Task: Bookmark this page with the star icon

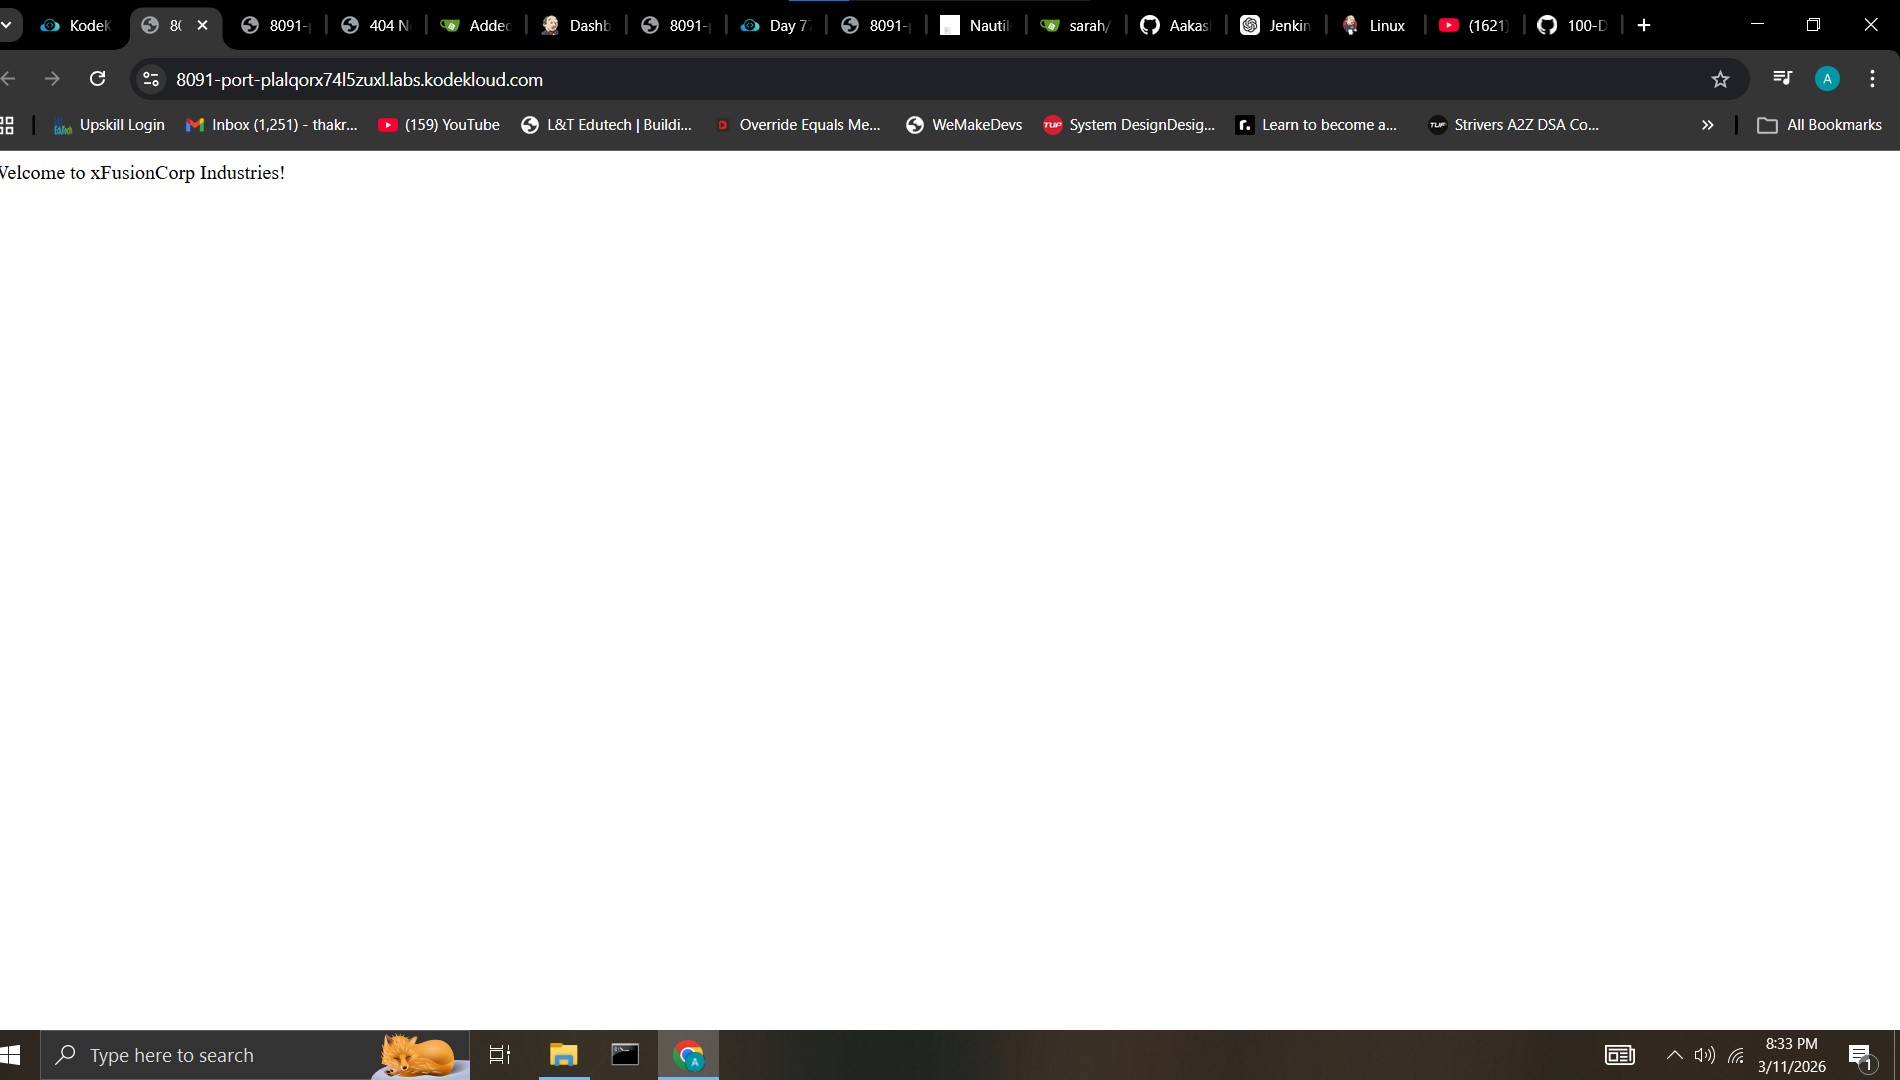Action: (1720, 79)
